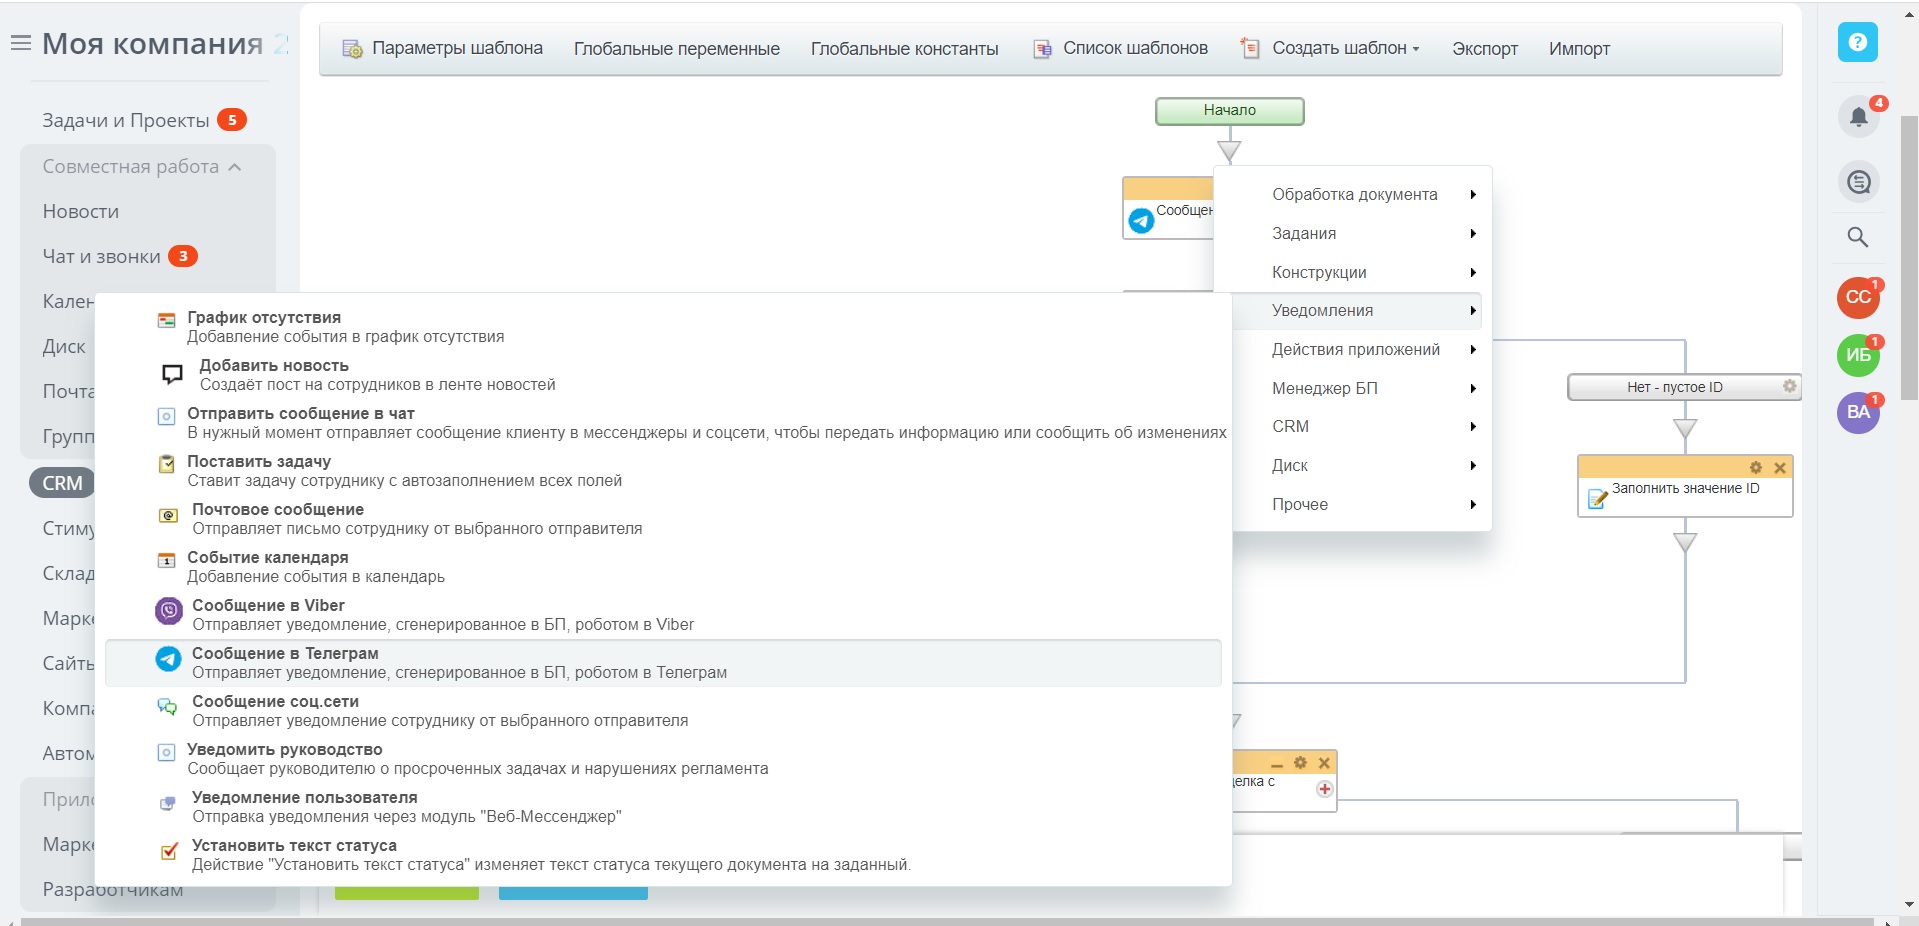Viewport: 1919px width, 926px height.
Task: Open Параметры шаблона
Action: tap(456, 49)
